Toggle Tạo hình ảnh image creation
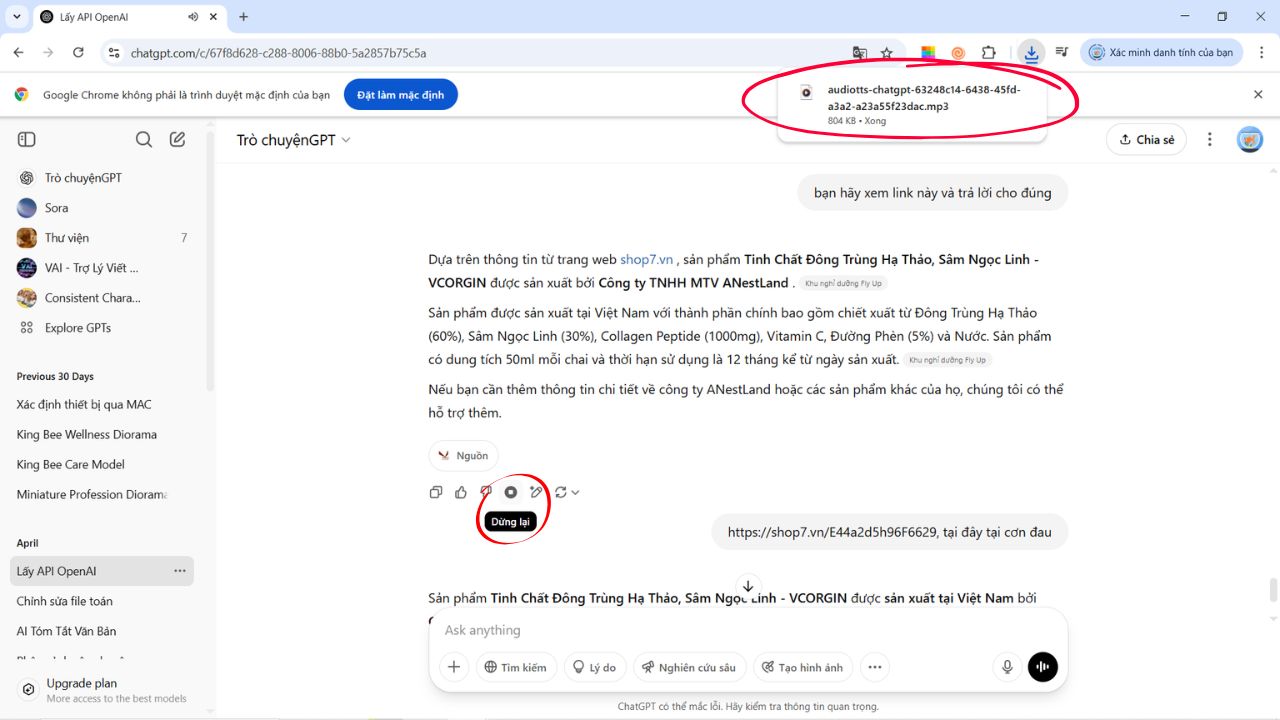This screenshot has width=1280, height=720. 802,667
